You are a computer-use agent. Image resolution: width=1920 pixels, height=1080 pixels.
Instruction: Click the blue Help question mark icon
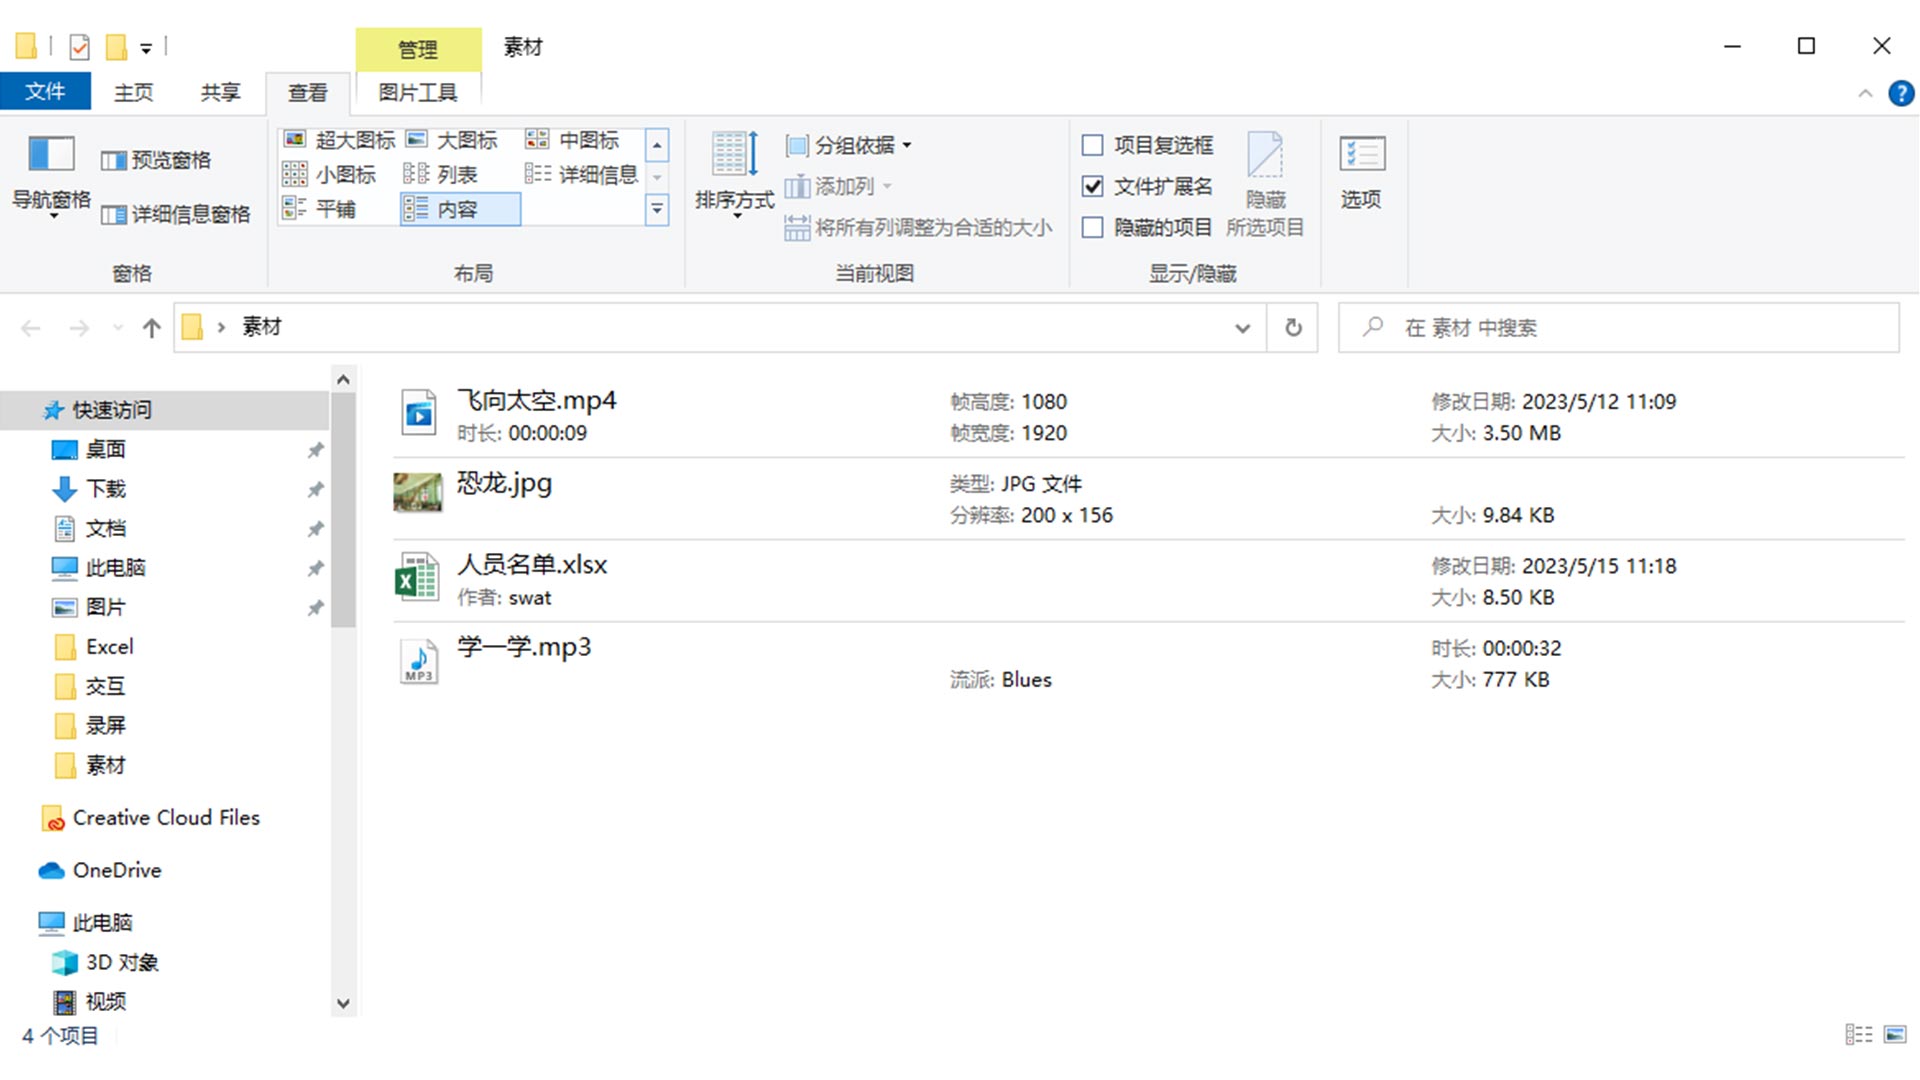tap(1900, 93)
